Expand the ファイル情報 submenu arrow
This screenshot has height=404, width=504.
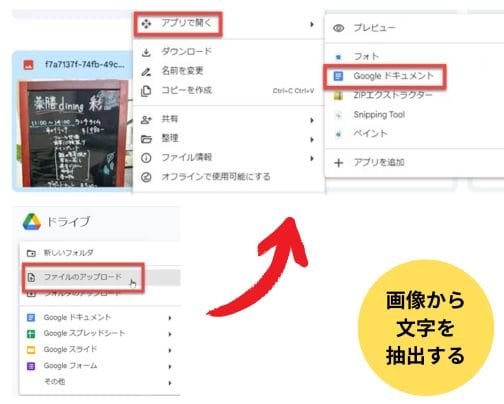click(x=312, y=158)
